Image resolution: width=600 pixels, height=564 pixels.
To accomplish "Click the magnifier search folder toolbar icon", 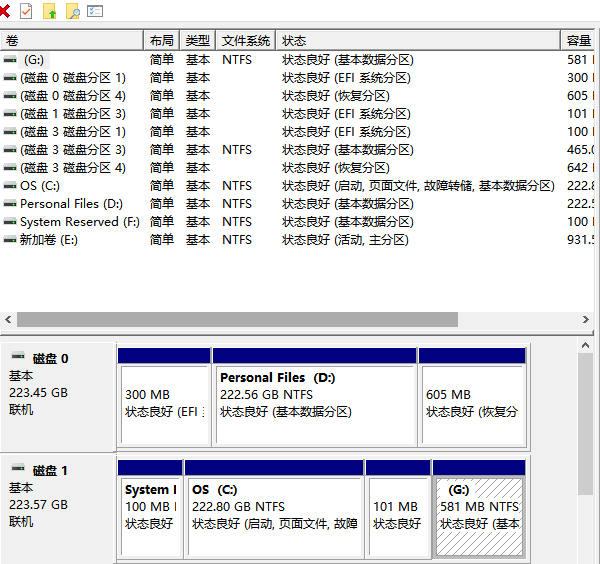I will (x=72, y=11).
